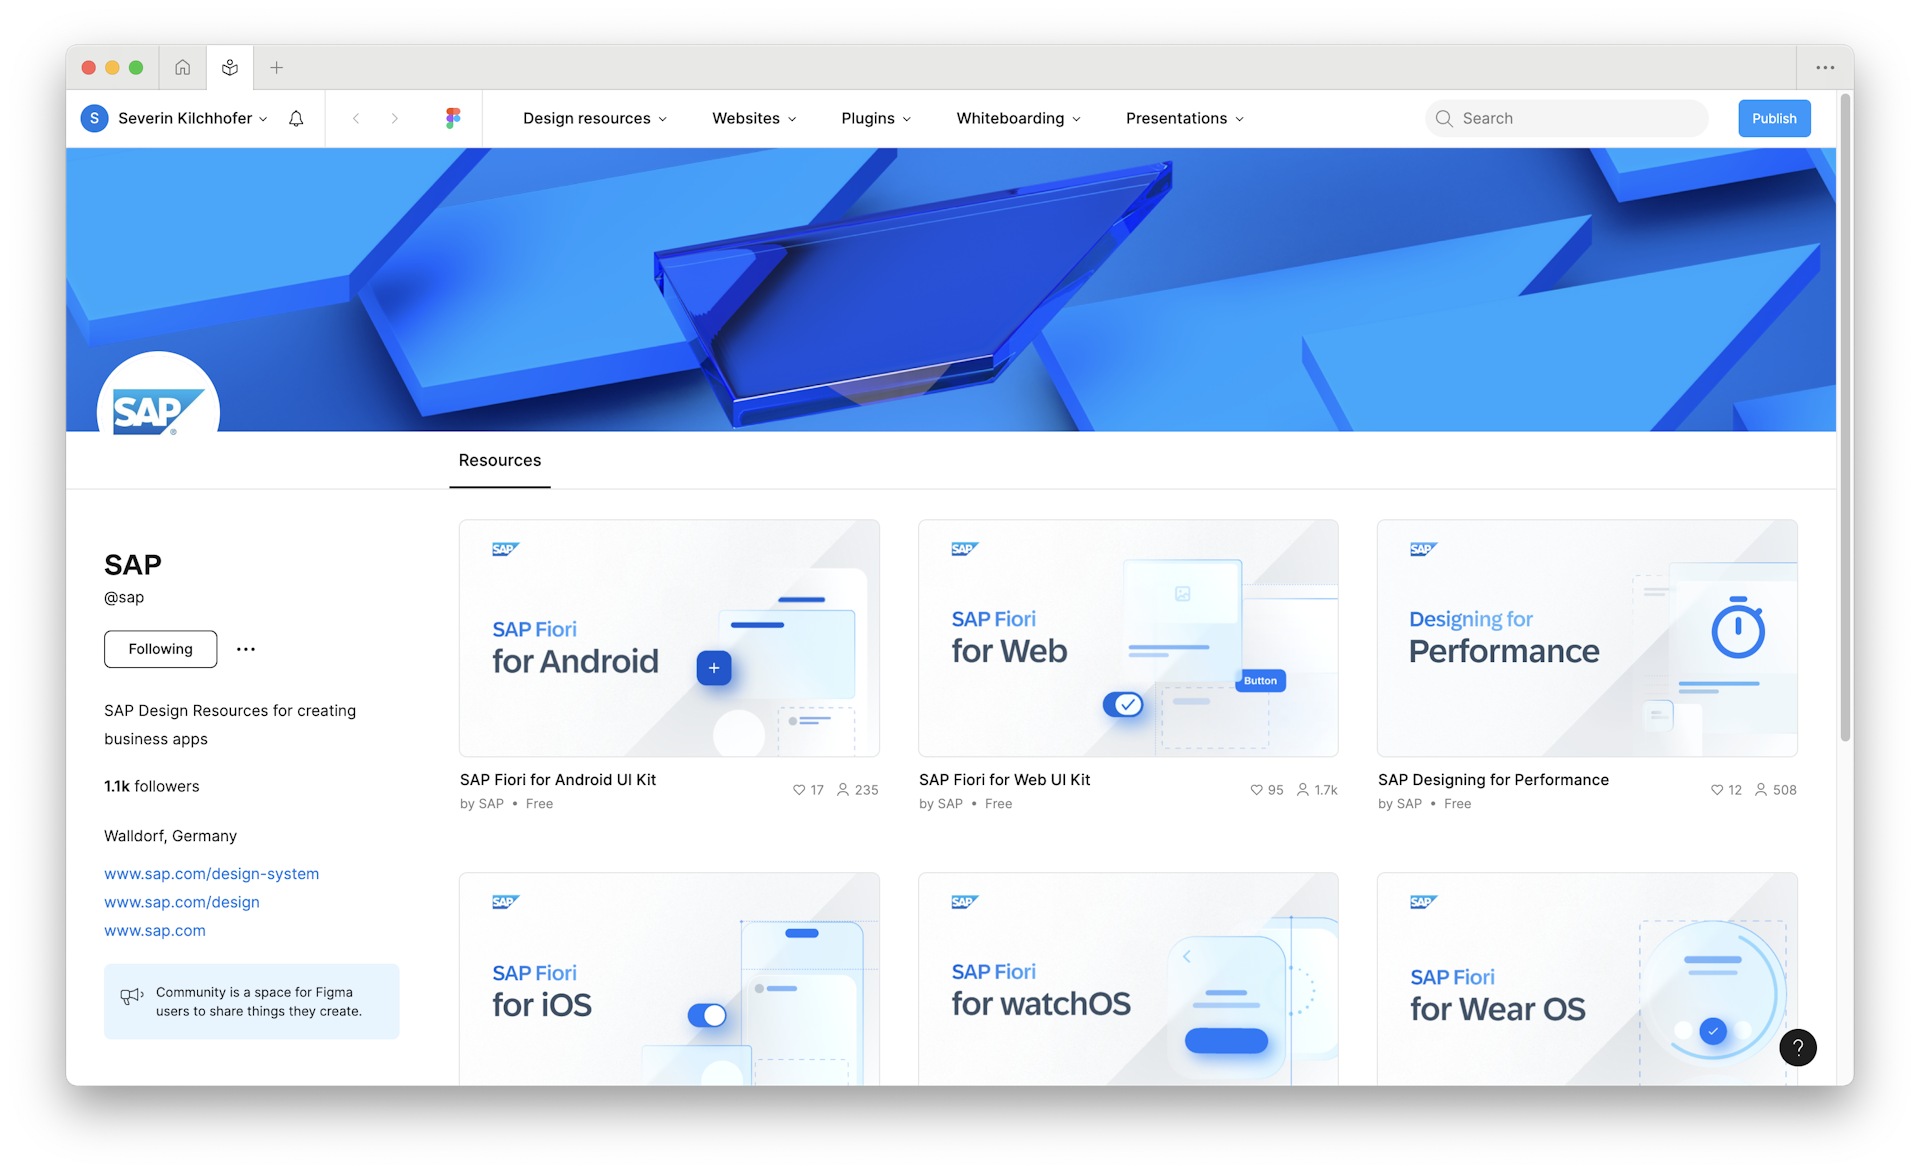
Task: Click by SAP under Web UI Kit
Action: tap(941, 804)
